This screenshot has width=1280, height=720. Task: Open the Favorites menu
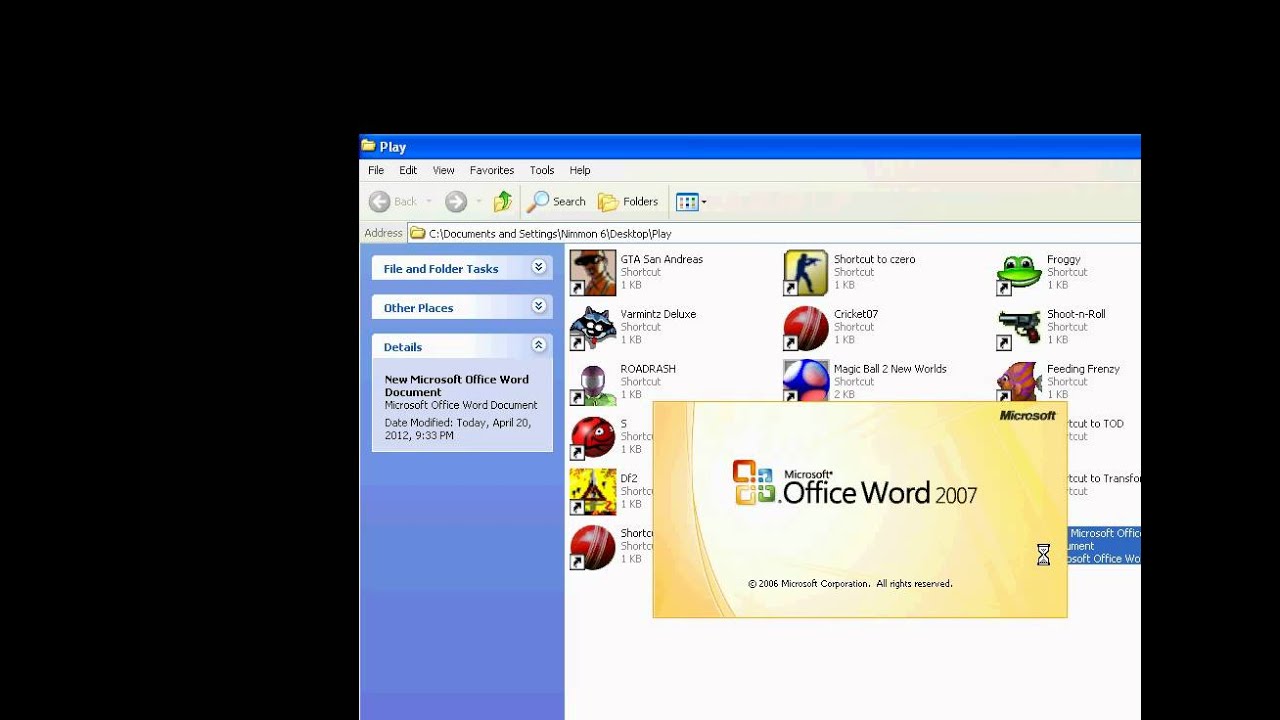pos(492,171)
